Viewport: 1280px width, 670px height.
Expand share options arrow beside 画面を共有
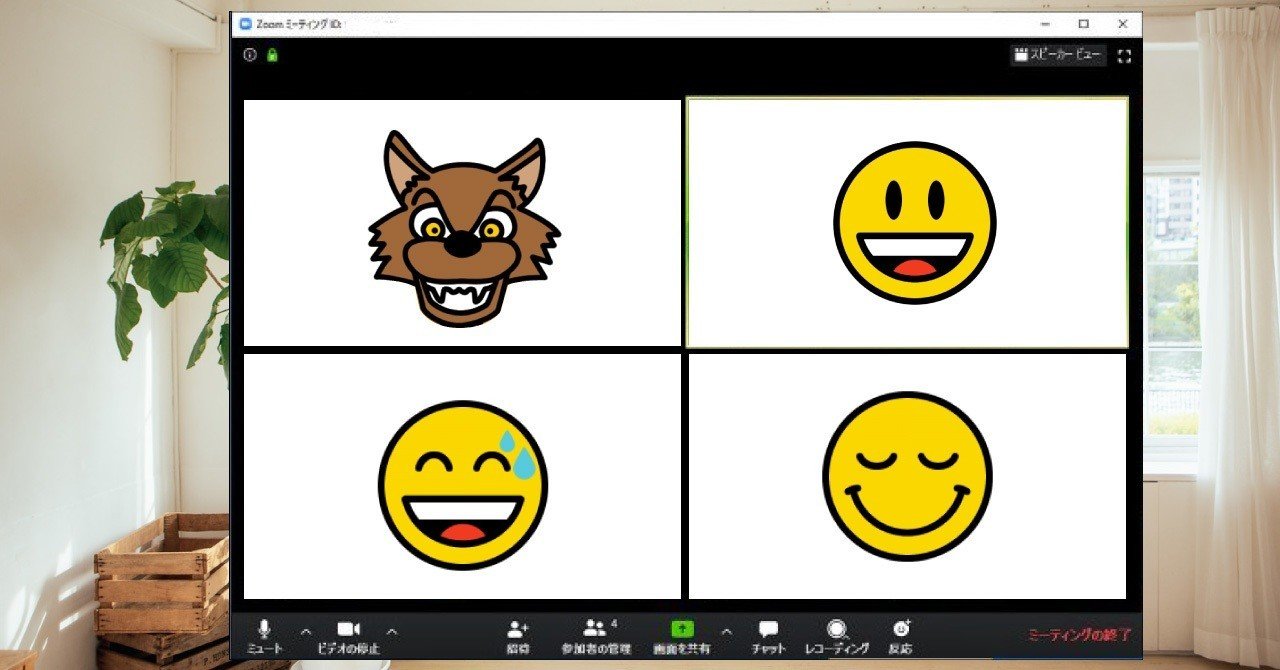click(x=726, y=631)
